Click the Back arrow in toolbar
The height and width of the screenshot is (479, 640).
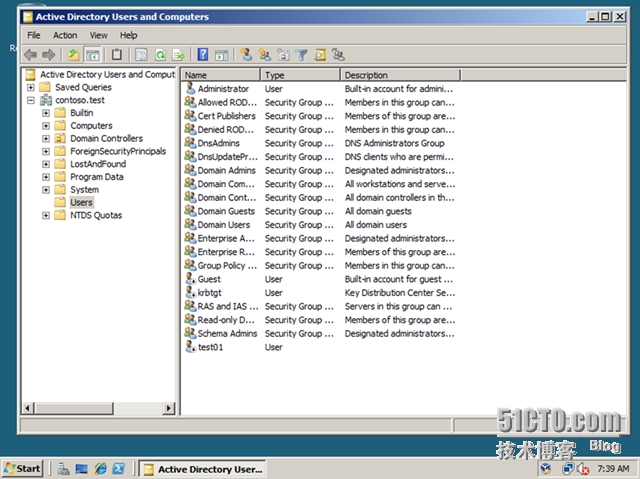coord(31,55)
